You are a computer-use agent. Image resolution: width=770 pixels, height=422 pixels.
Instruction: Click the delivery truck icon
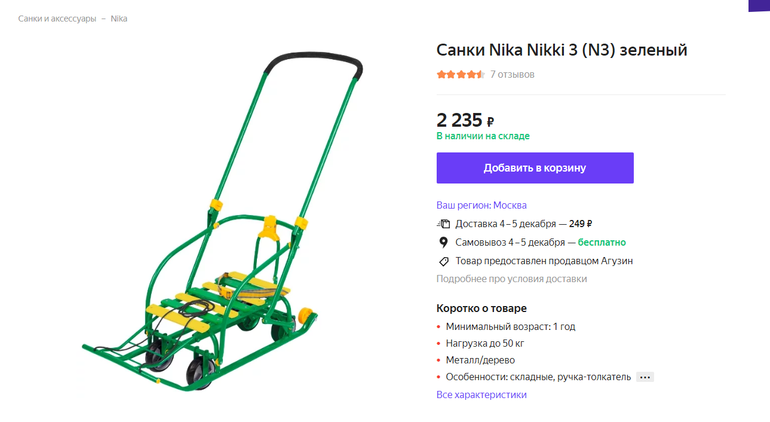coord(443,224)
